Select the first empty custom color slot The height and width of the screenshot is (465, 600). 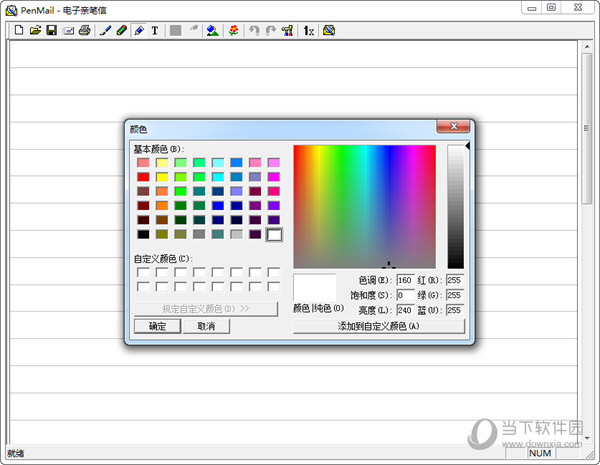143,272
